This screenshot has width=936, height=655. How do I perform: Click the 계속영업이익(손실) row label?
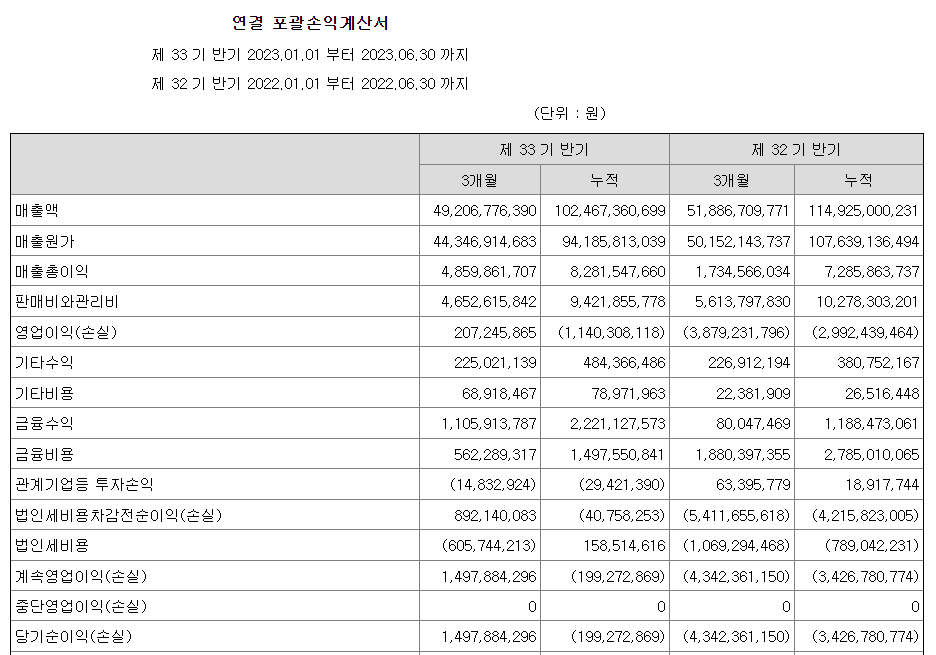[81, 576]
